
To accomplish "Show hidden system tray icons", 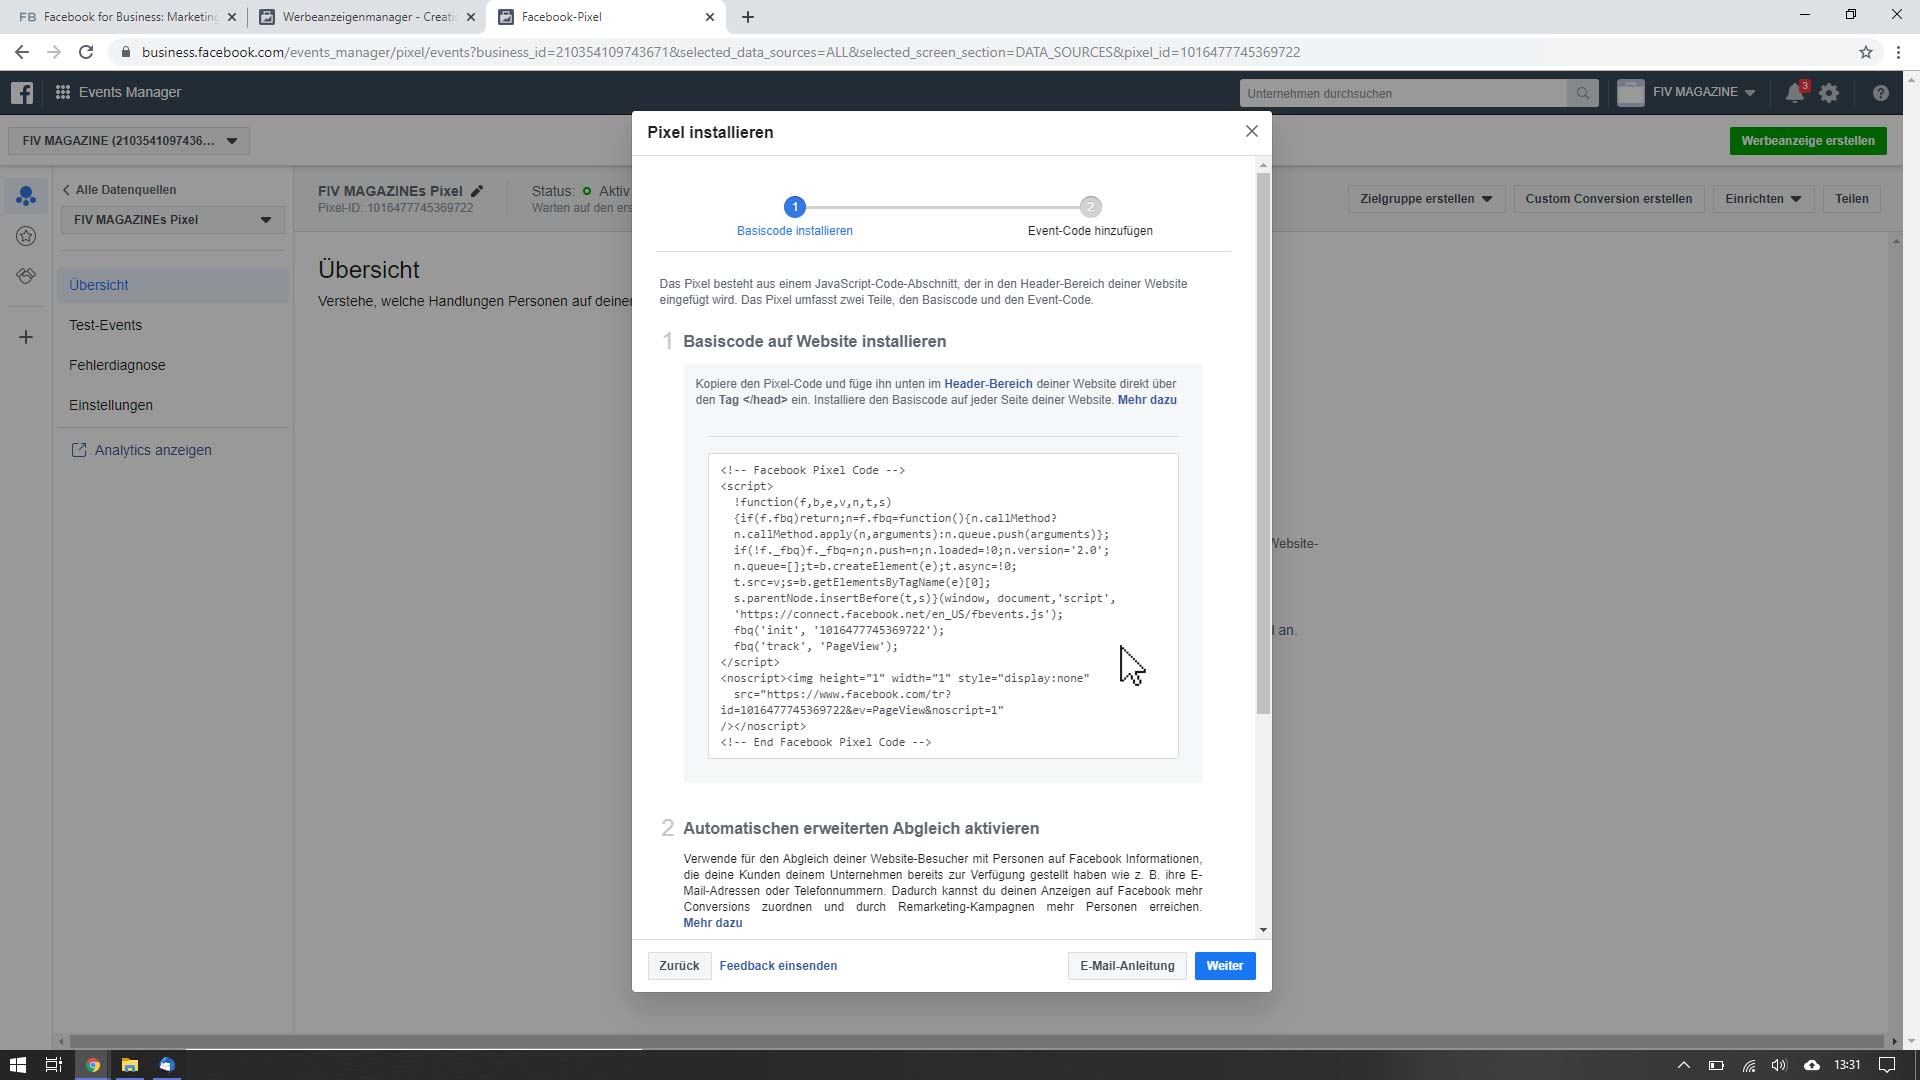I will 1683,1065.
